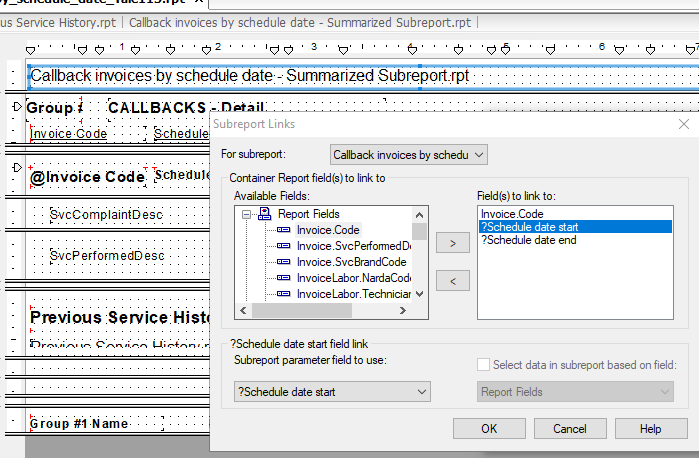699x458 pixels.
Task: Click the Invoice.Code field icon in Available Fields
Action: pos(284,230)
